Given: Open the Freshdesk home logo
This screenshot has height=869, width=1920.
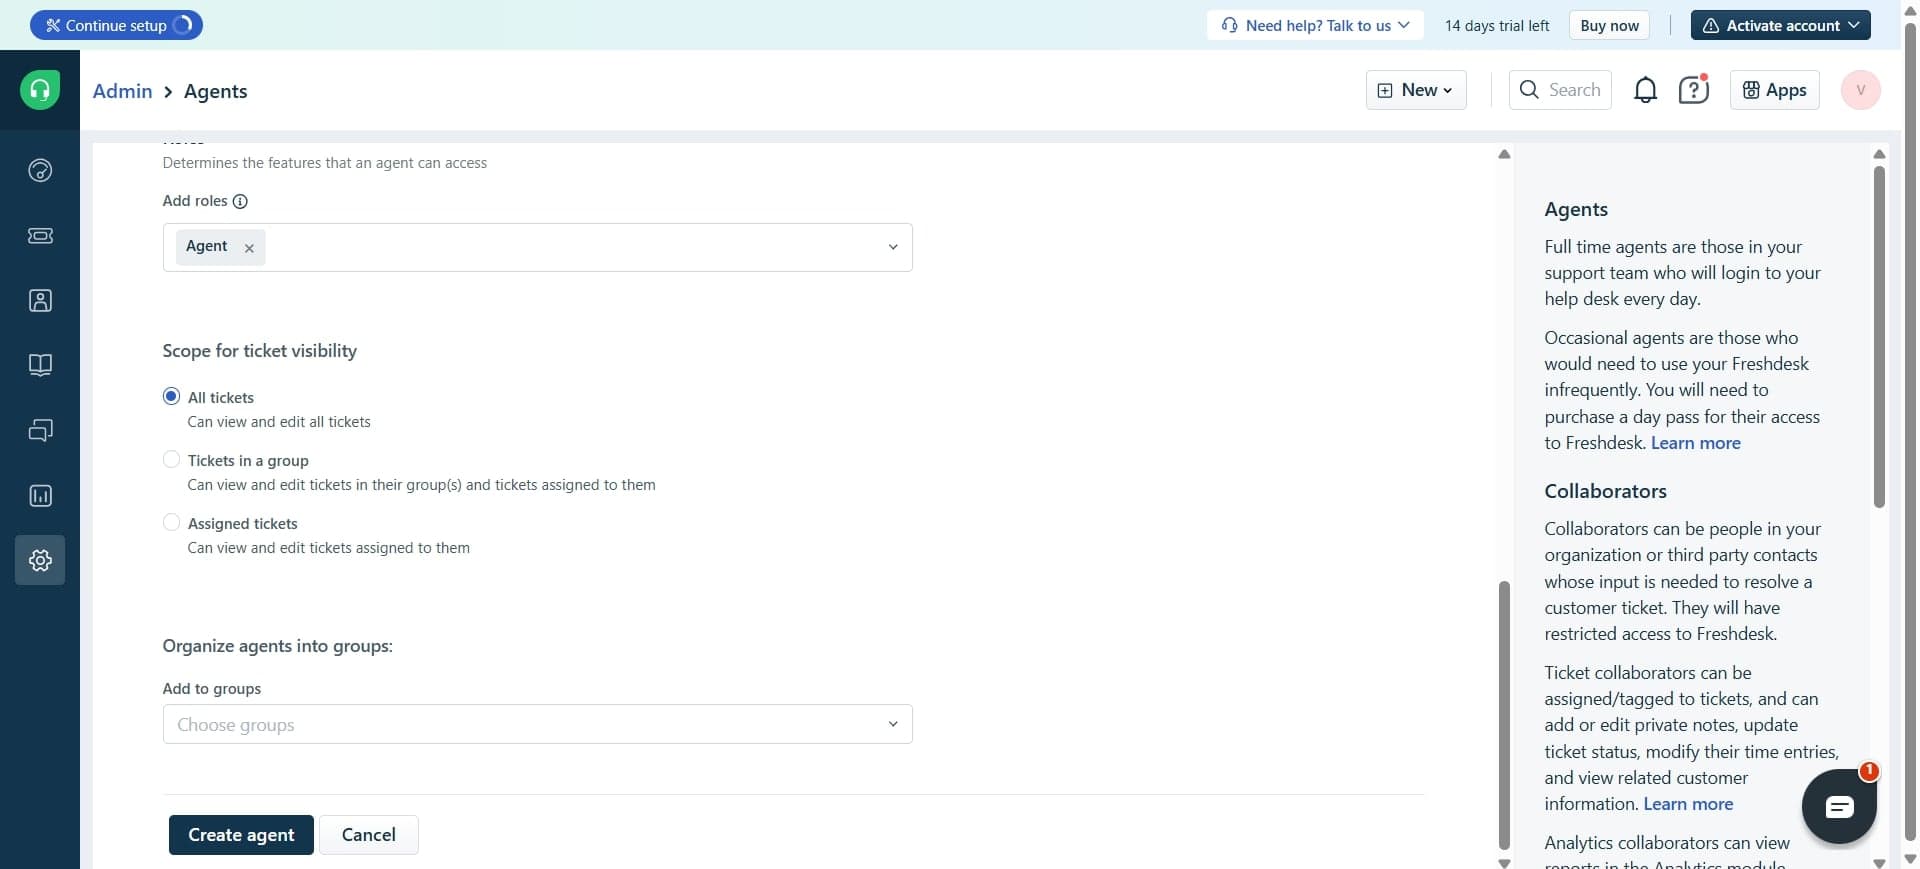Looking at the screenshot, I should click(40, 90).
